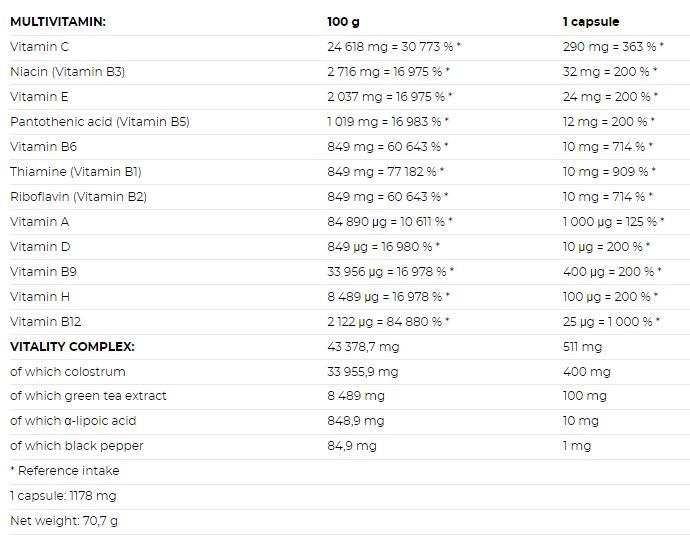Click Vitamin B6 100 g value
Screen dimensions: 690x550
(x=388, y=146)
